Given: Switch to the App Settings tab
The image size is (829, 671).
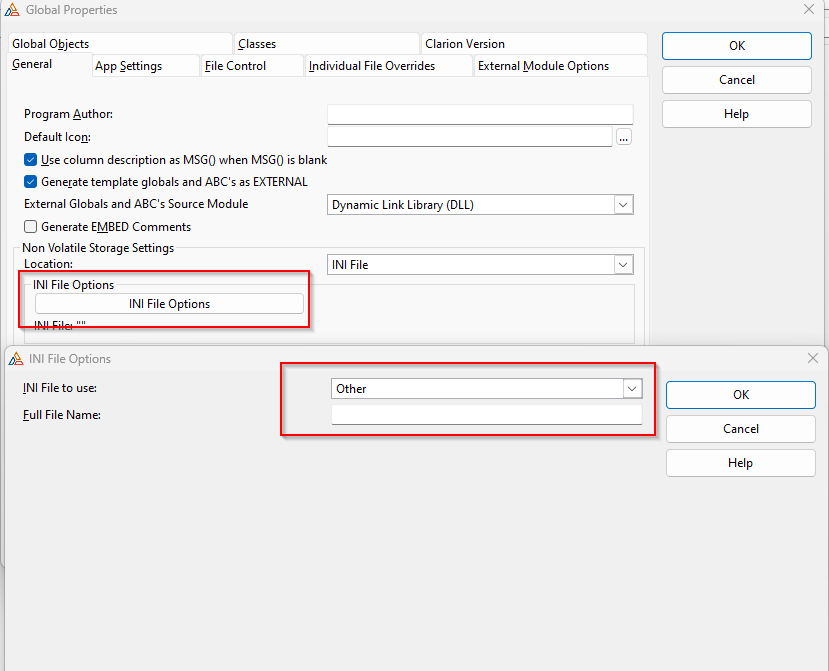Looking at the screenshot, I should click(x=128, y=66).
